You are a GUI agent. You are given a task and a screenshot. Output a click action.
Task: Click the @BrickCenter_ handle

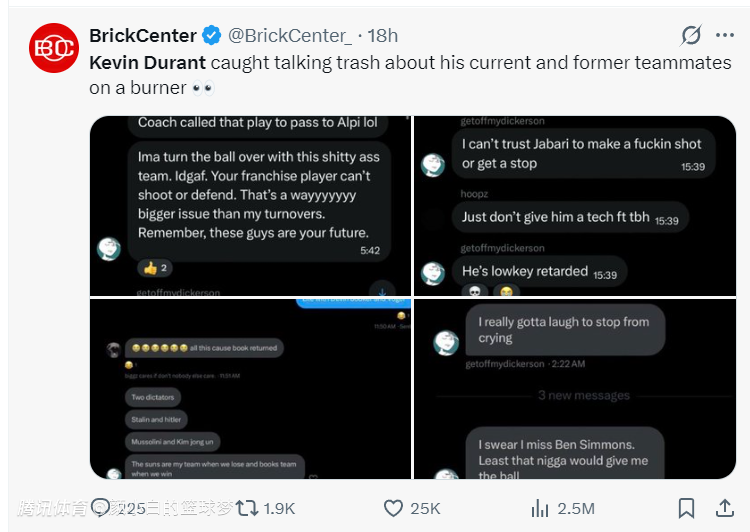point(290,36)
